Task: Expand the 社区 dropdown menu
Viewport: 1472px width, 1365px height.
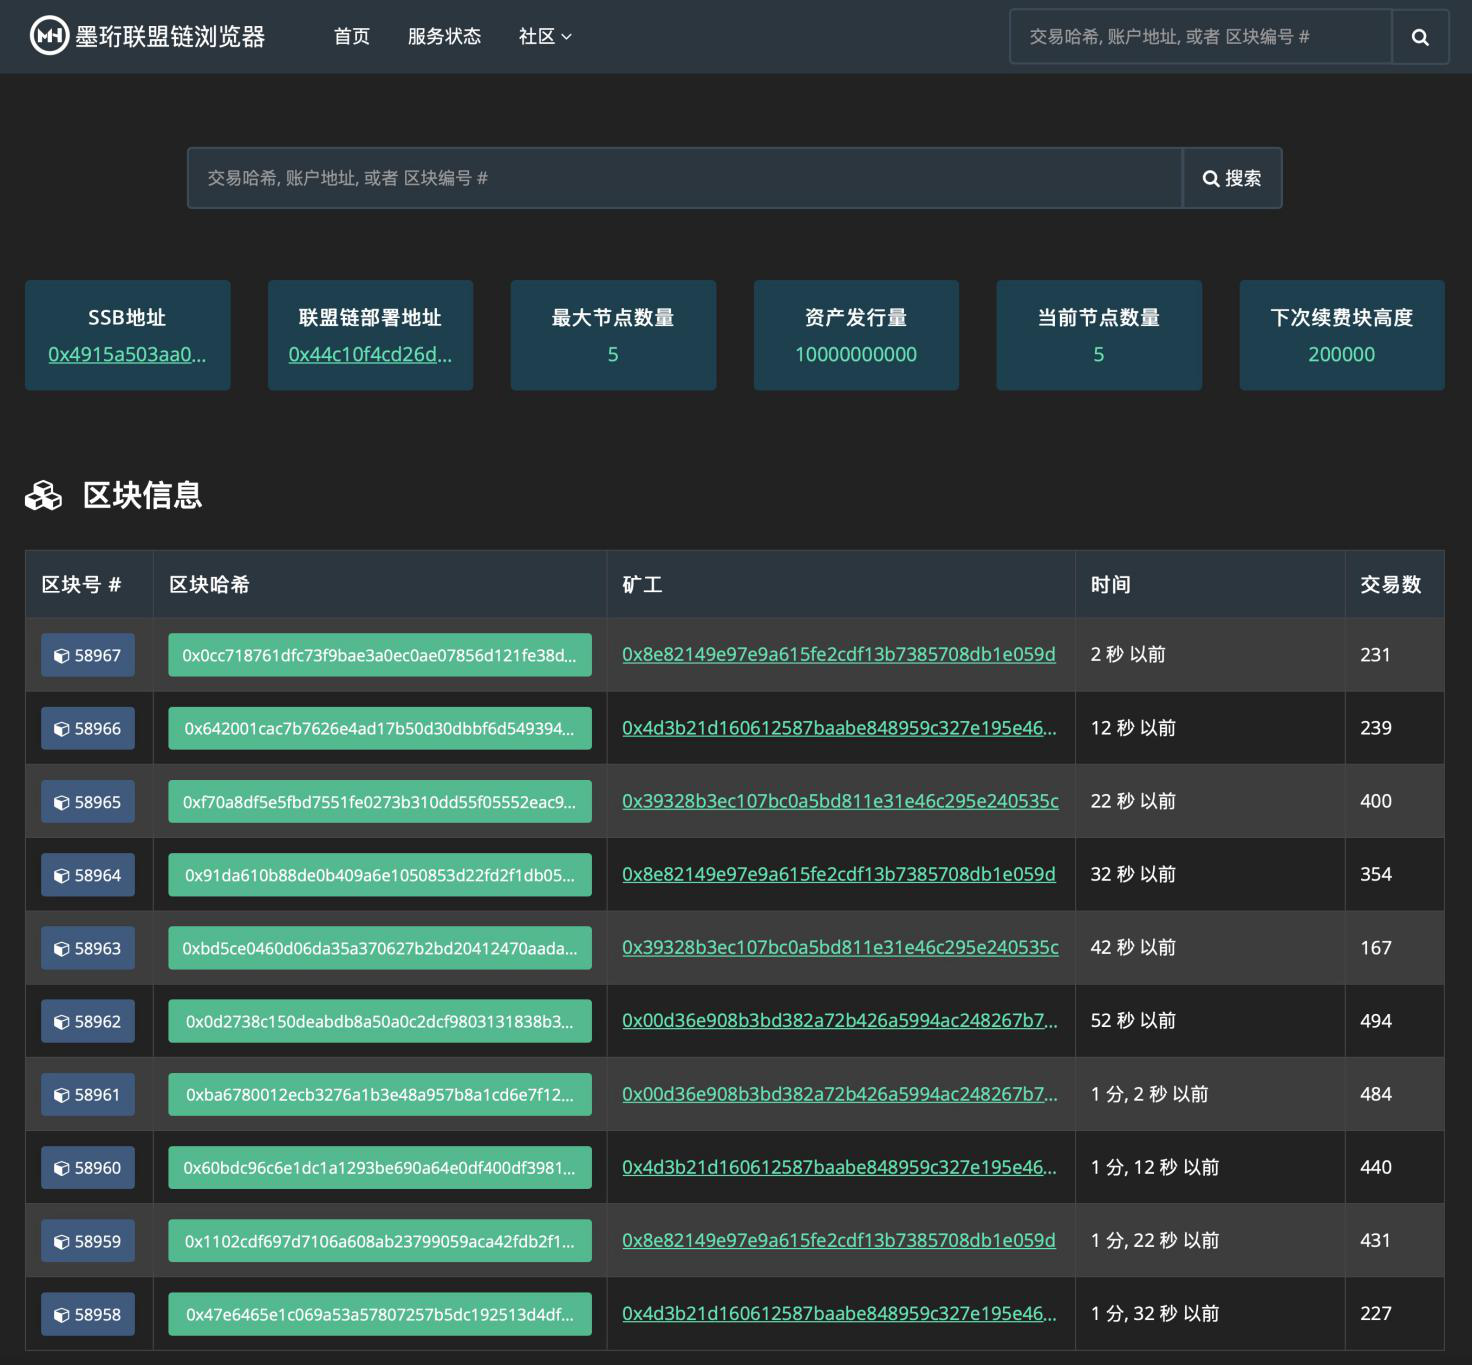Action: coord(544,37)
